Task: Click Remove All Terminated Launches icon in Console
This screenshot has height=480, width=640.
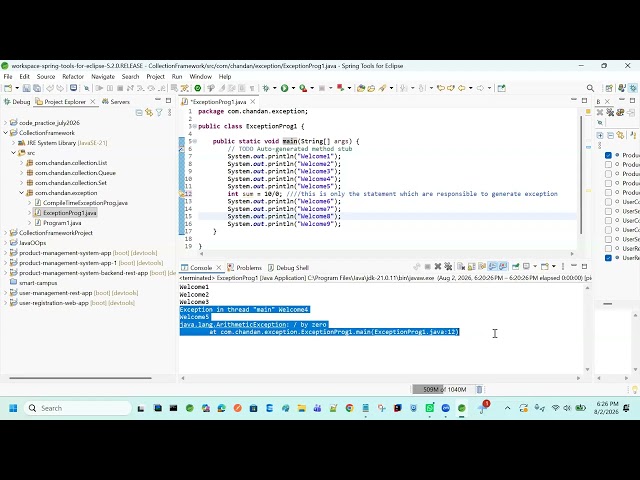Action: (448, 267)
